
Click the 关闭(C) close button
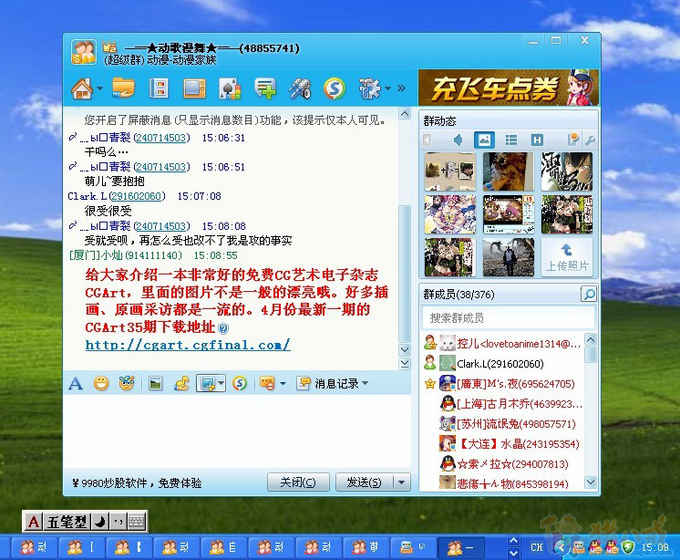click(x=298, y=482)
